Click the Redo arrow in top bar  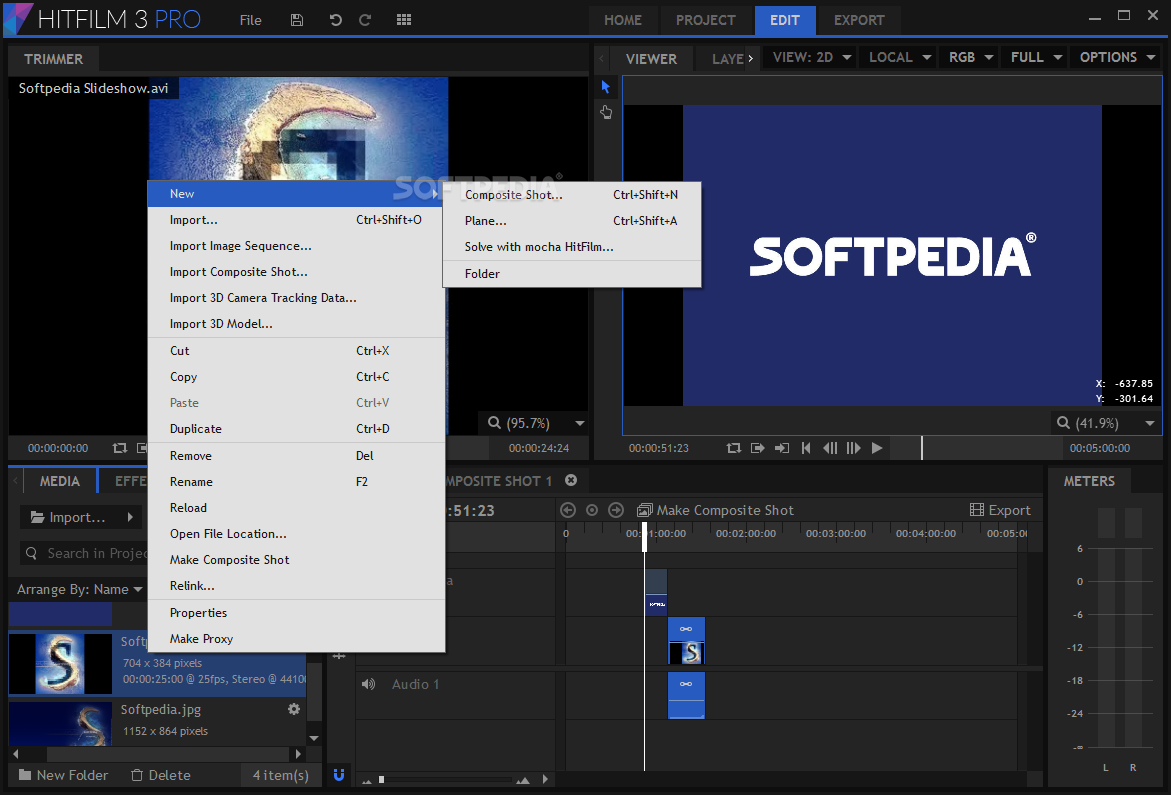[365, 20]
